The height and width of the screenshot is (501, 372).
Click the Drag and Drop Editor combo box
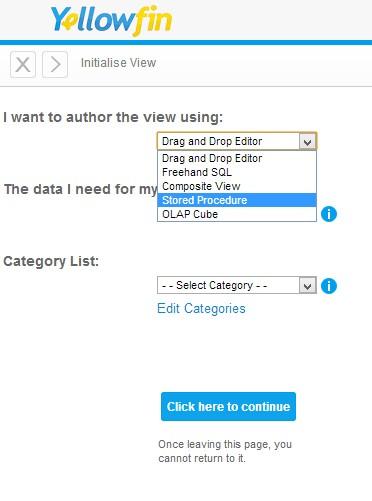tap(237, 141)
